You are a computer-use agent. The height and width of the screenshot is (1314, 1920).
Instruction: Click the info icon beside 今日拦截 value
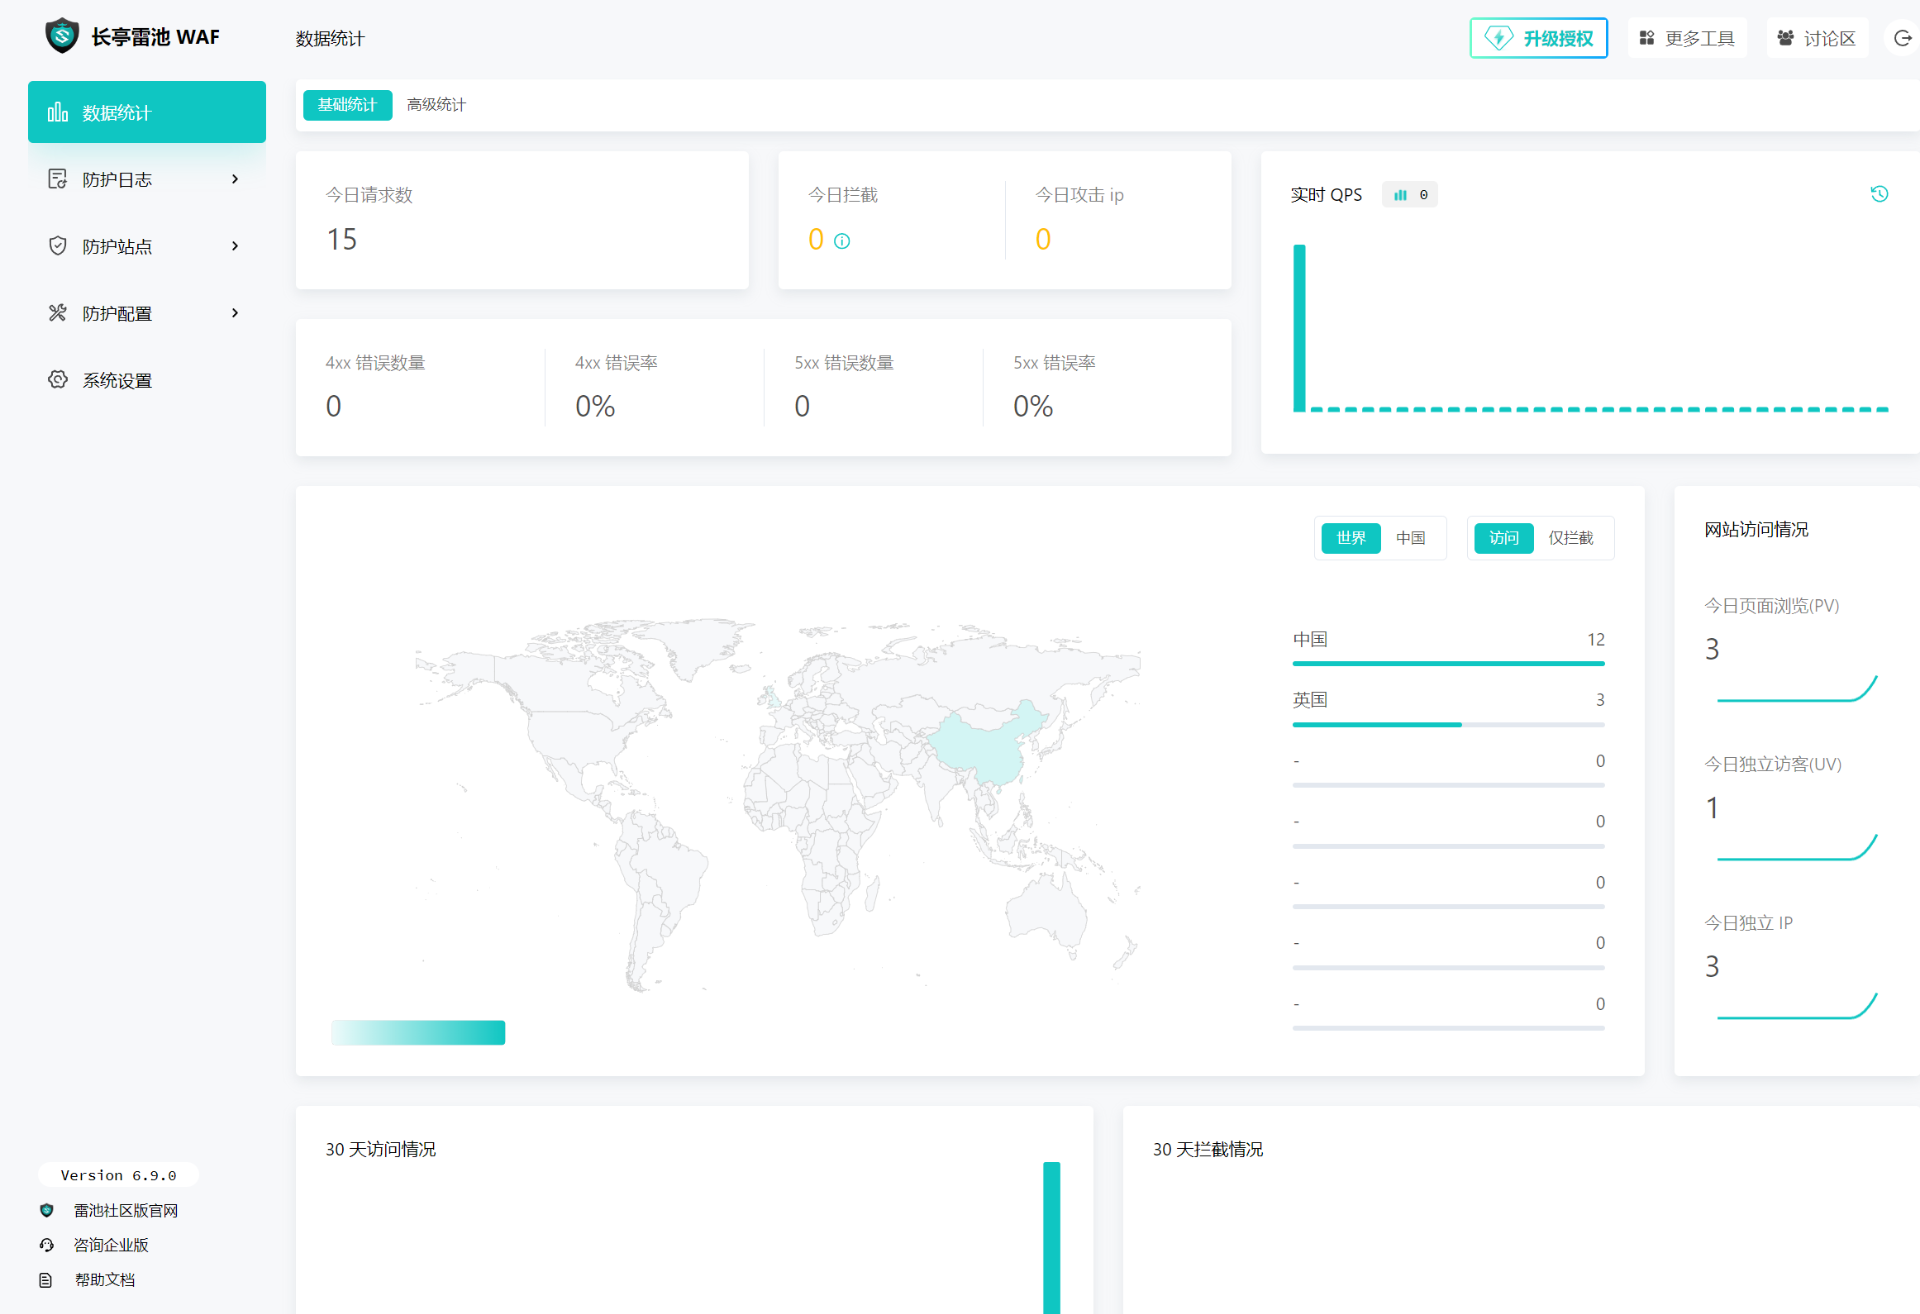842,241
